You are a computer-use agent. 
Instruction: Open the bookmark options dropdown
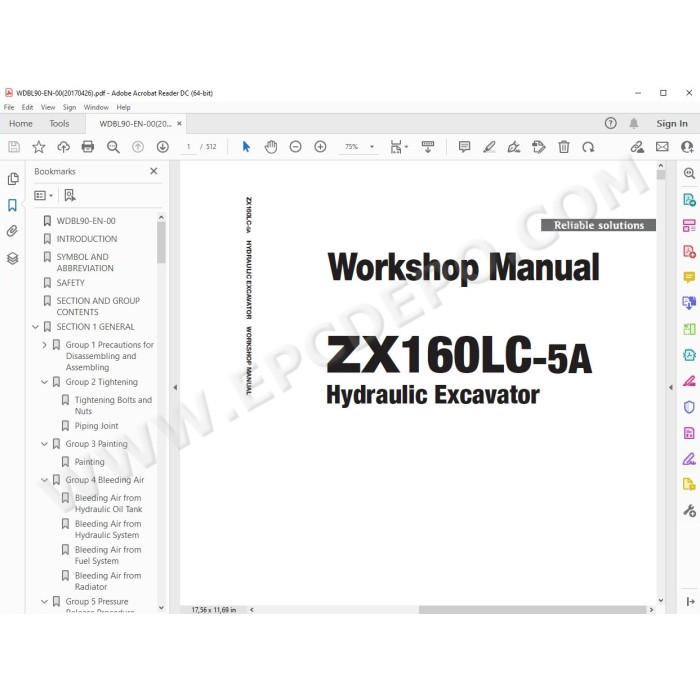43,196
